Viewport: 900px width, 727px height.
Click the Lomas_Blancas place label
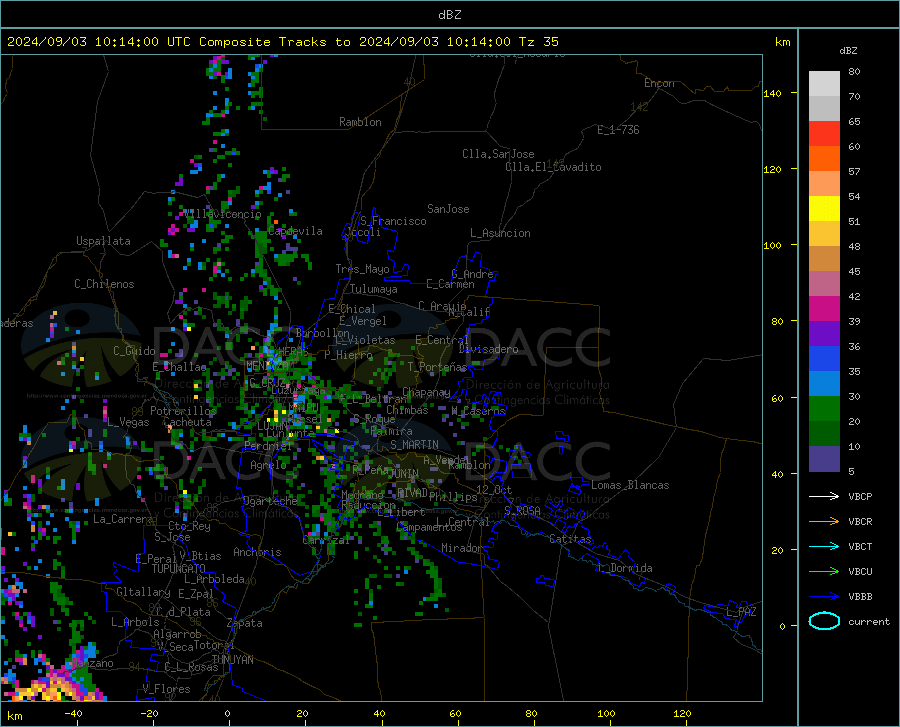click(630, 485)
